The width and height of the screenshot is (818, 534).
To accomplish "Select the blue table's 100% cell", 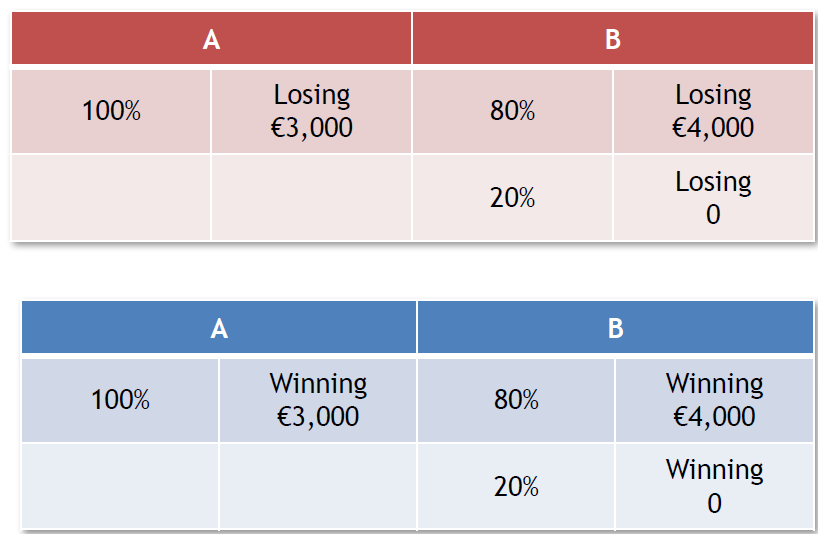I will [120, 400].
